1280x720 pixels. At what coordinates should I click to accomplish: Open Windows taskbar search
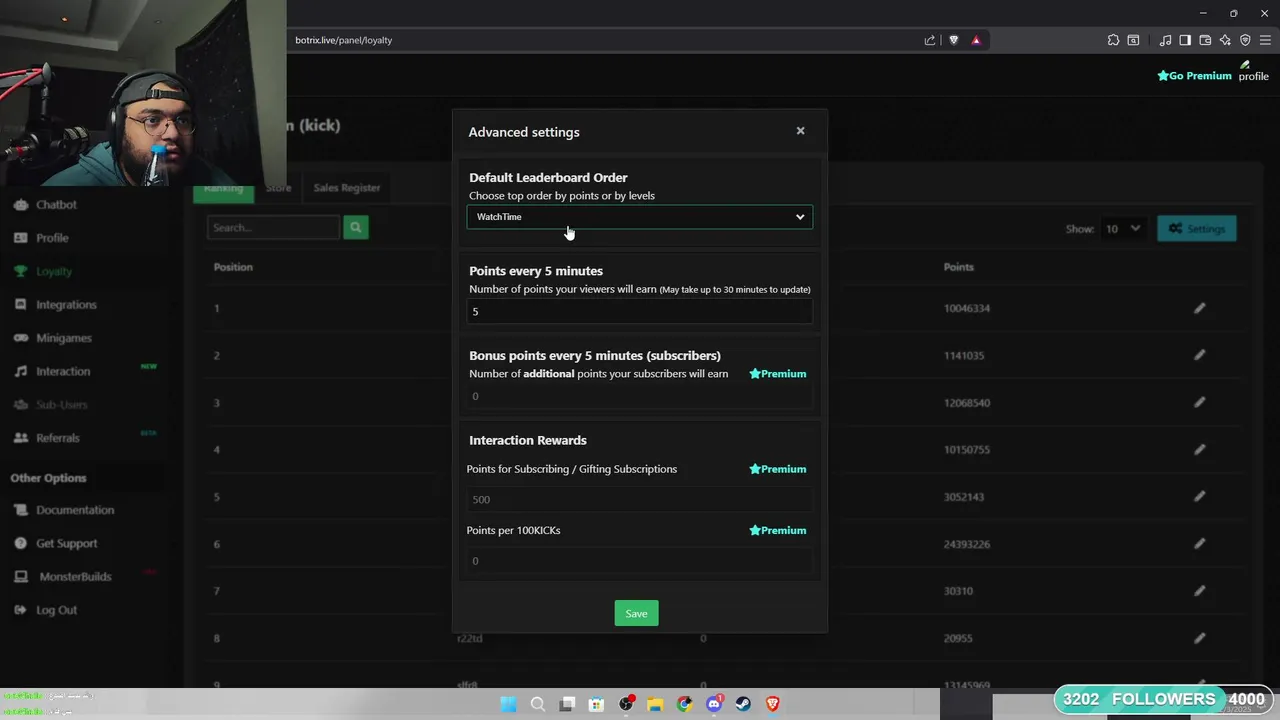pyautogui.click(x=537, y=704)
